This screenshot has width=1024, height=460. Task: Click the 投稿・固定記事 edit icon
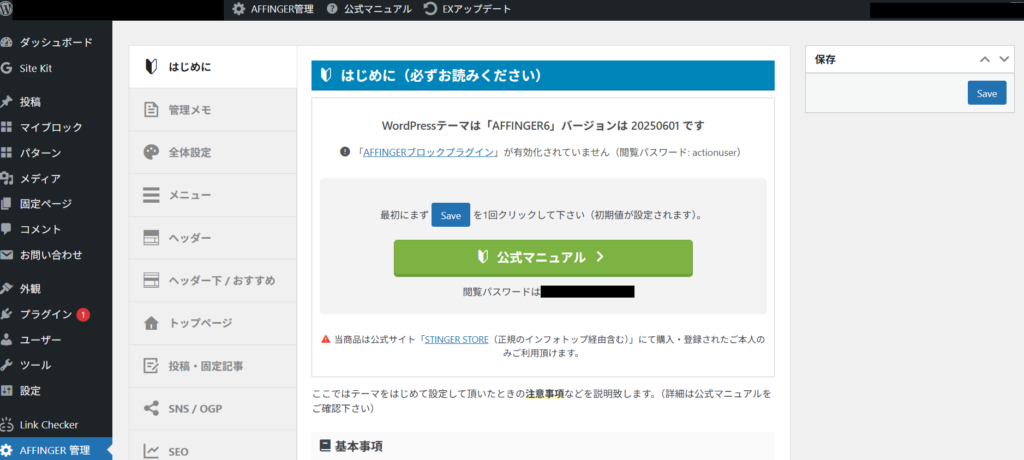[x=151, y=366]
